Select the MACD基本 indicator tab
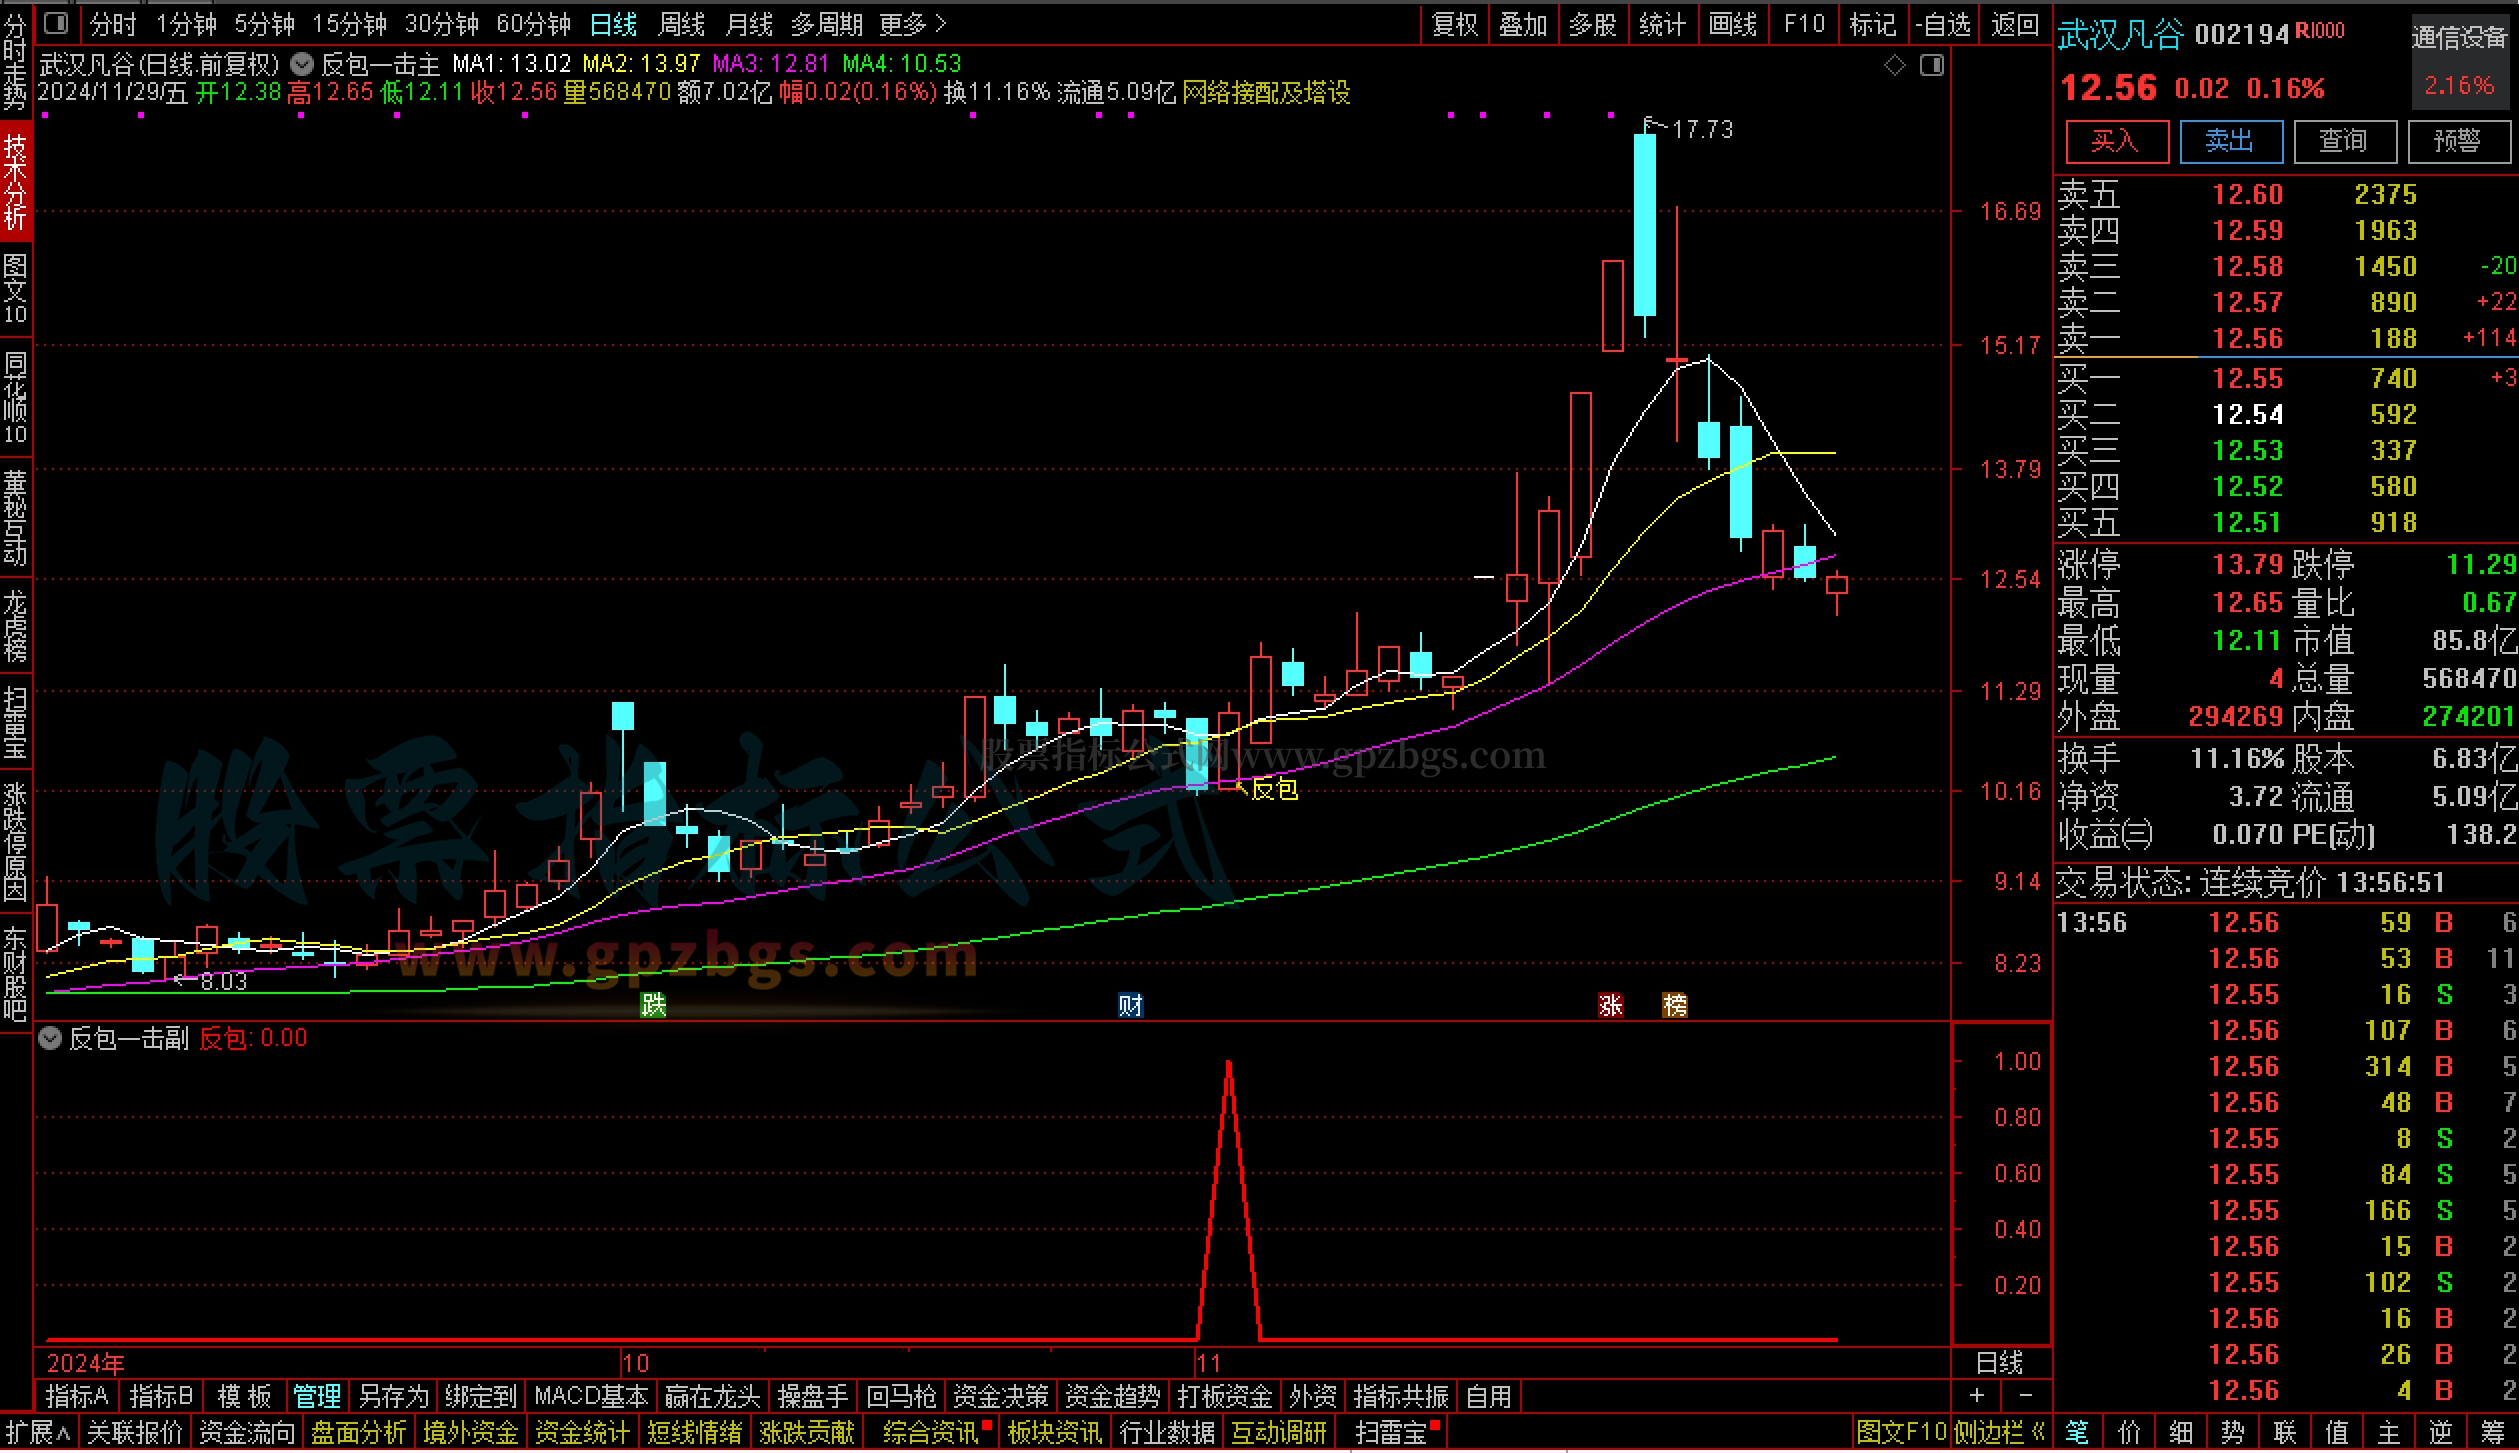The width and height of the screenshot is (2519, 1453). [x=591, y=1395]
